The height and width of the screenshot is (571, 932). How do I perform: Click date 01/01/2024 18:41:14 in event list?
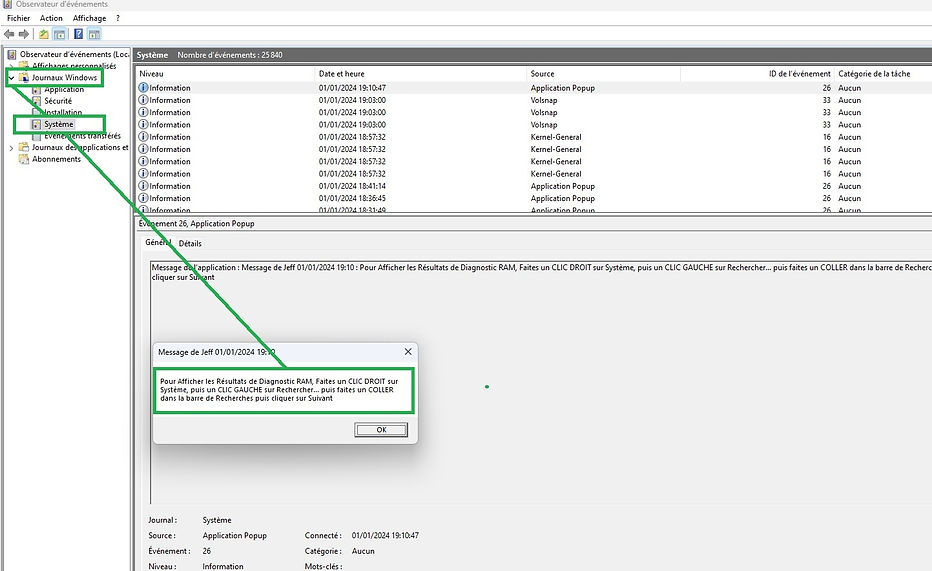(352, 186)
